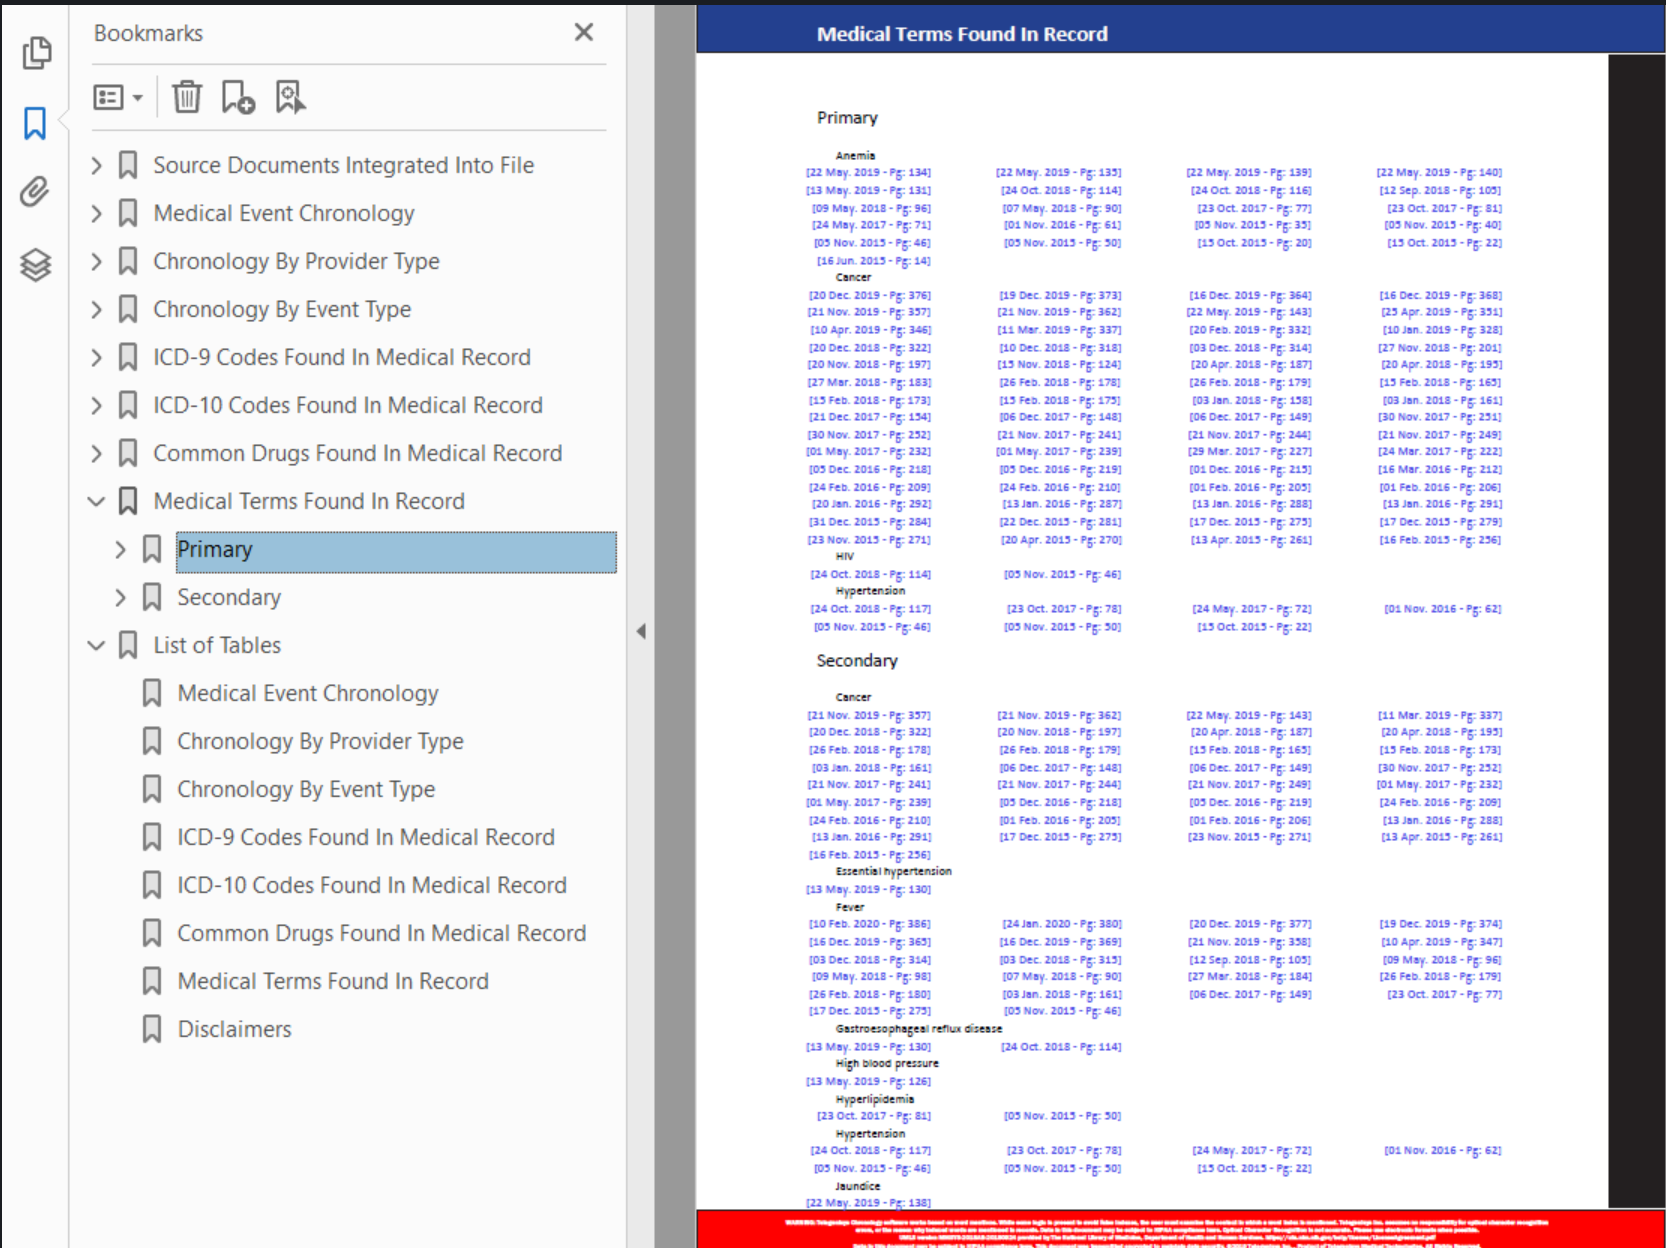Image resolution: width=1666 pixels, height=1248 pixels.
Task: Follow Fever link 10 Feb. 2020 Pg 386
Action: point(870,924)
